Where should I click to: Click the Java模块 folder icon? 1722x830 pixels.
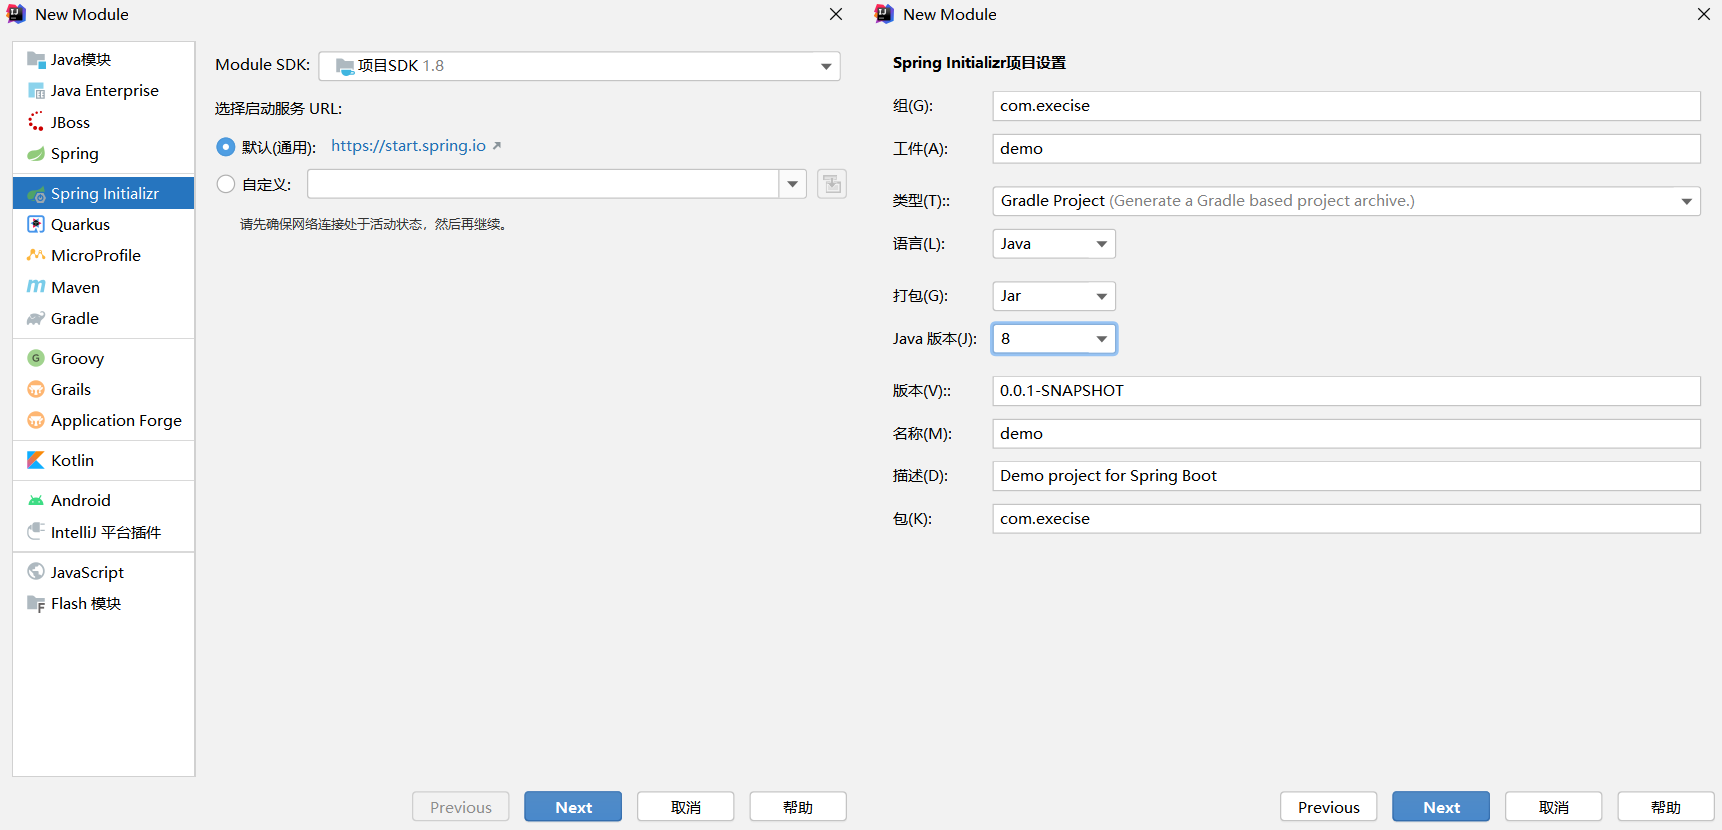(36, 59)
